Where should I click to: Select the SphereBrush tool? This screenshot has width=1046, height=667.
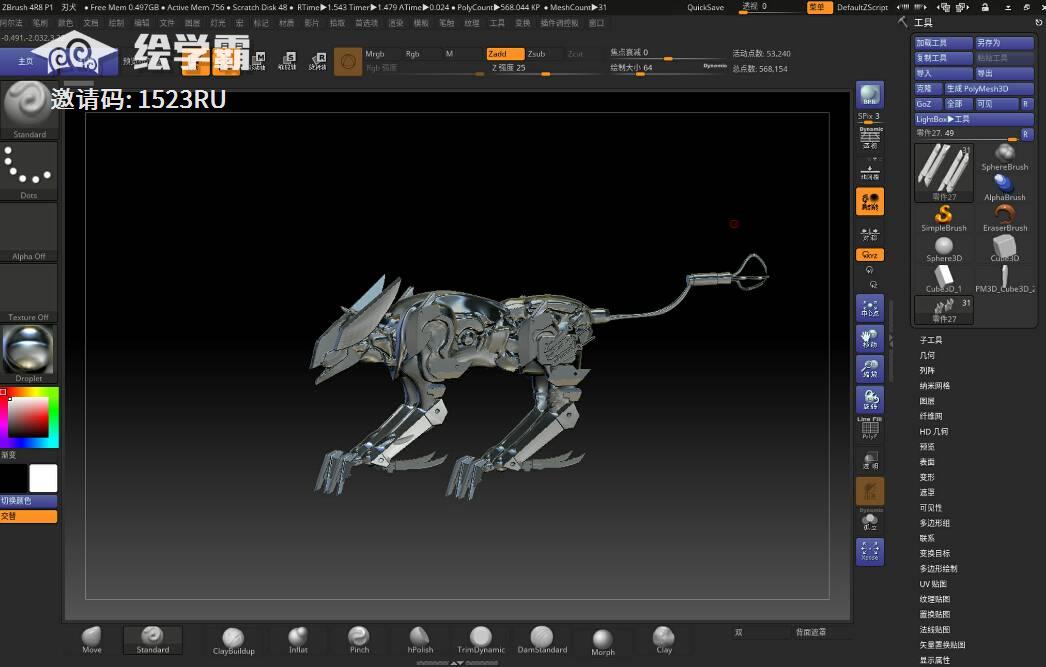tap(1004, 157)
